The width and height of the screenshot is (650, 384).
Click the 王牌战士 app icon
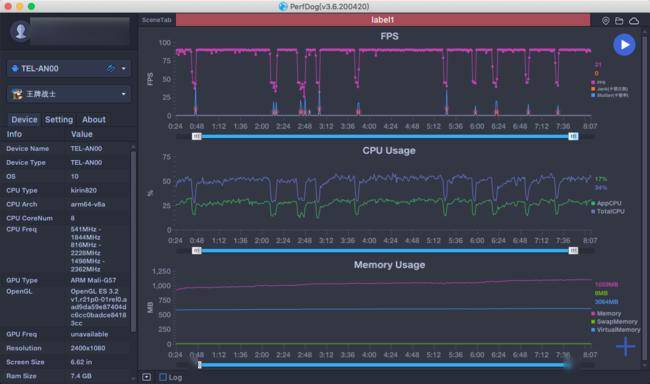(x=17, y=94)
